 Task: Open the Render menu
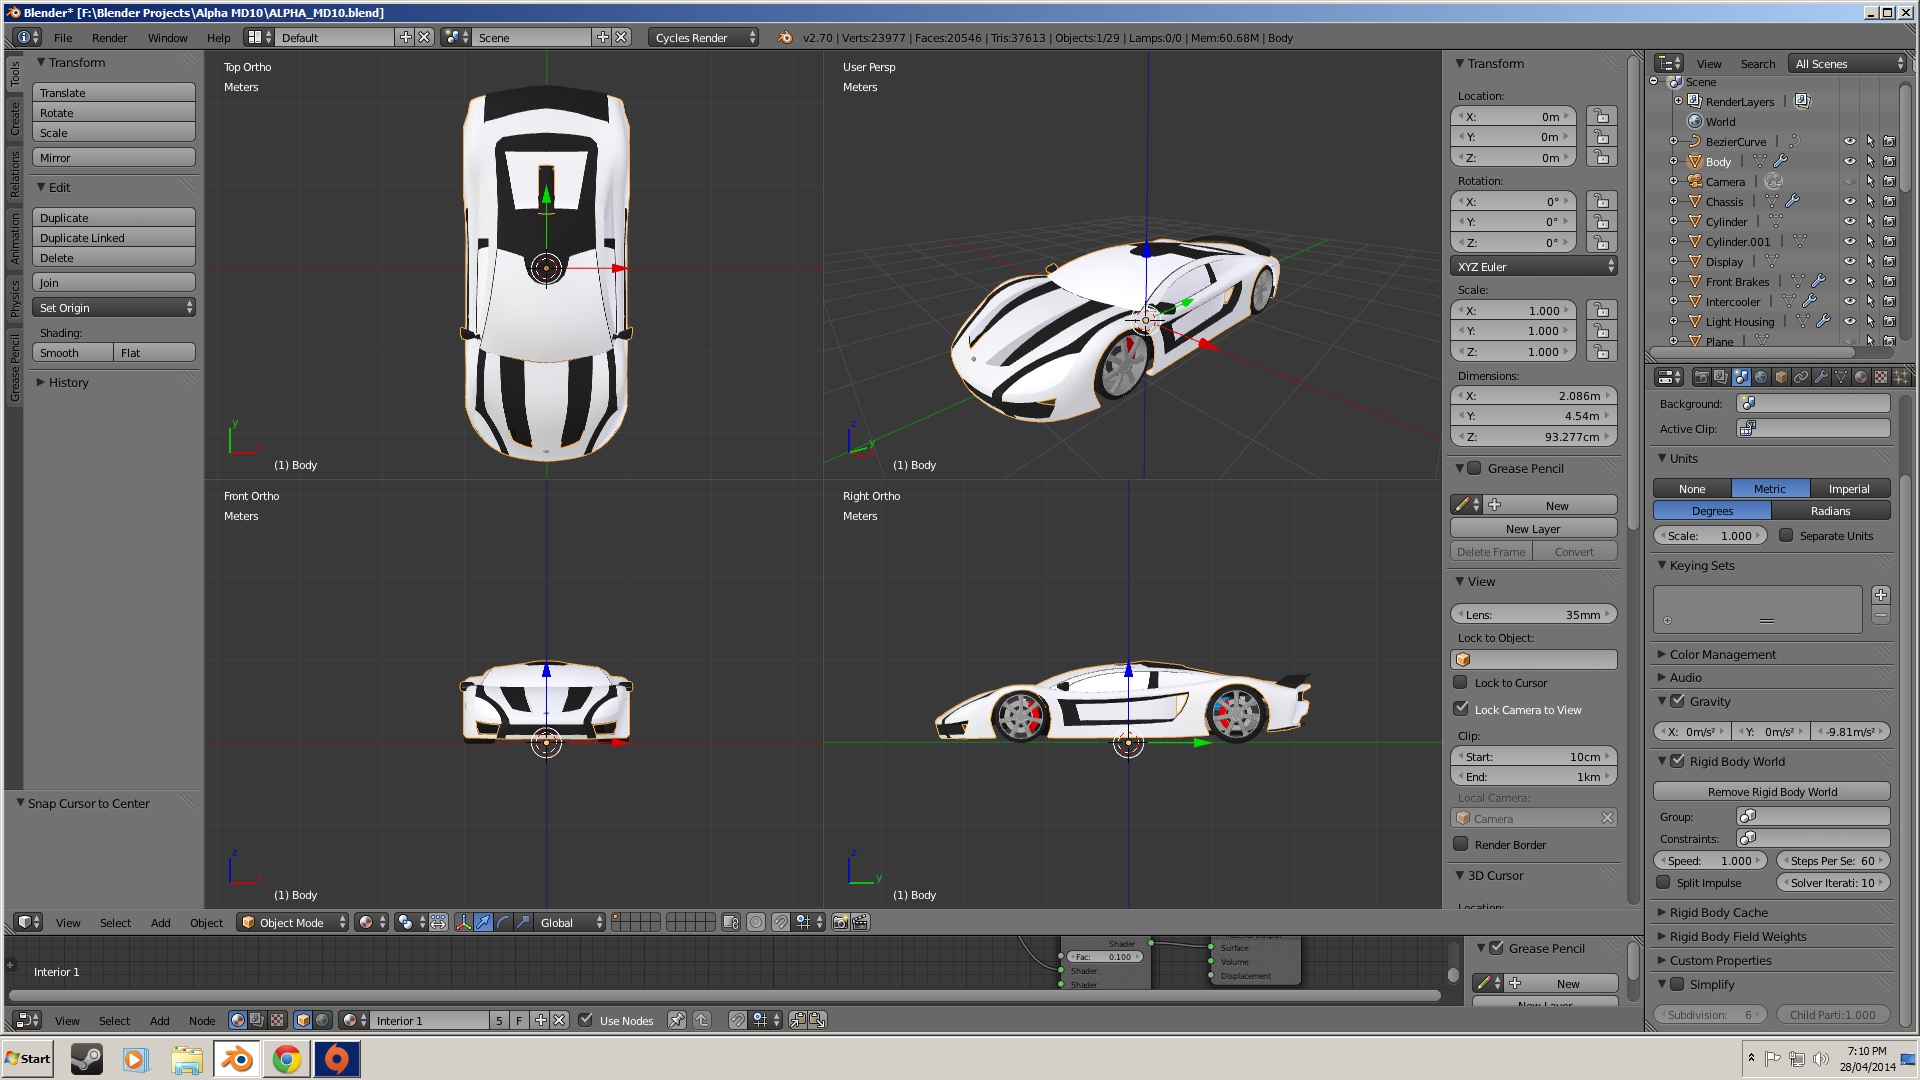click(x=109, y=37)
